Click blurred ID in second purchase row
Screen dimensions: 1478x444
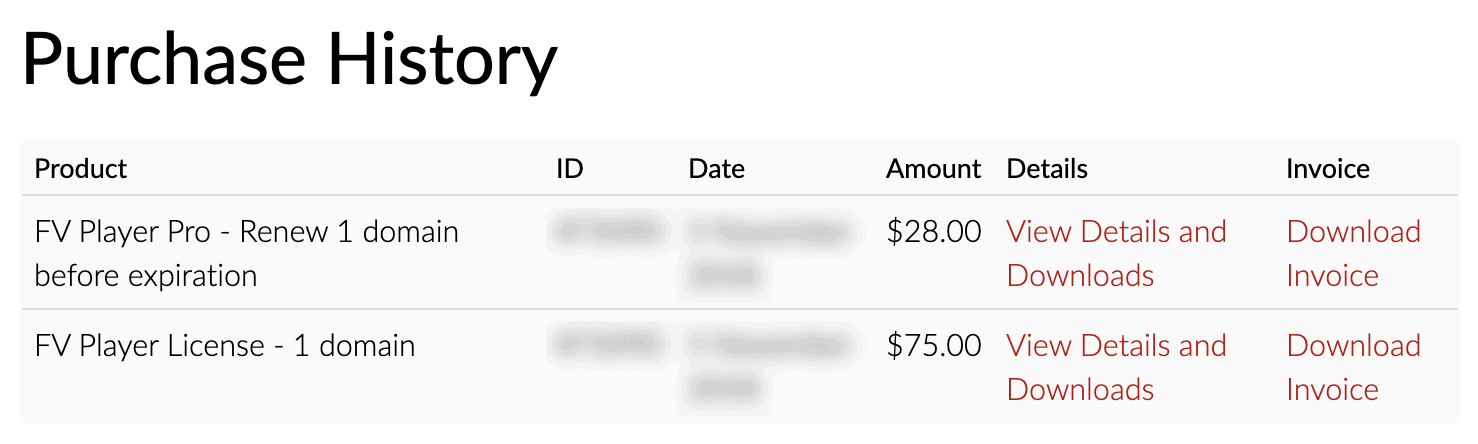[x=608, y=346]
